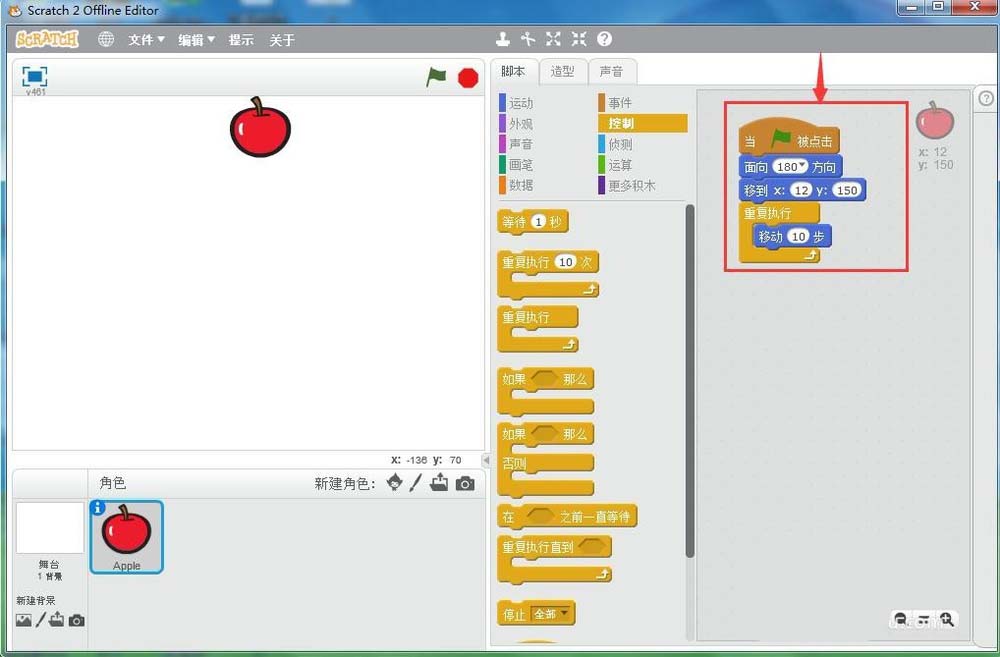Click the Shrink sprite tool

tap(578, 39)
